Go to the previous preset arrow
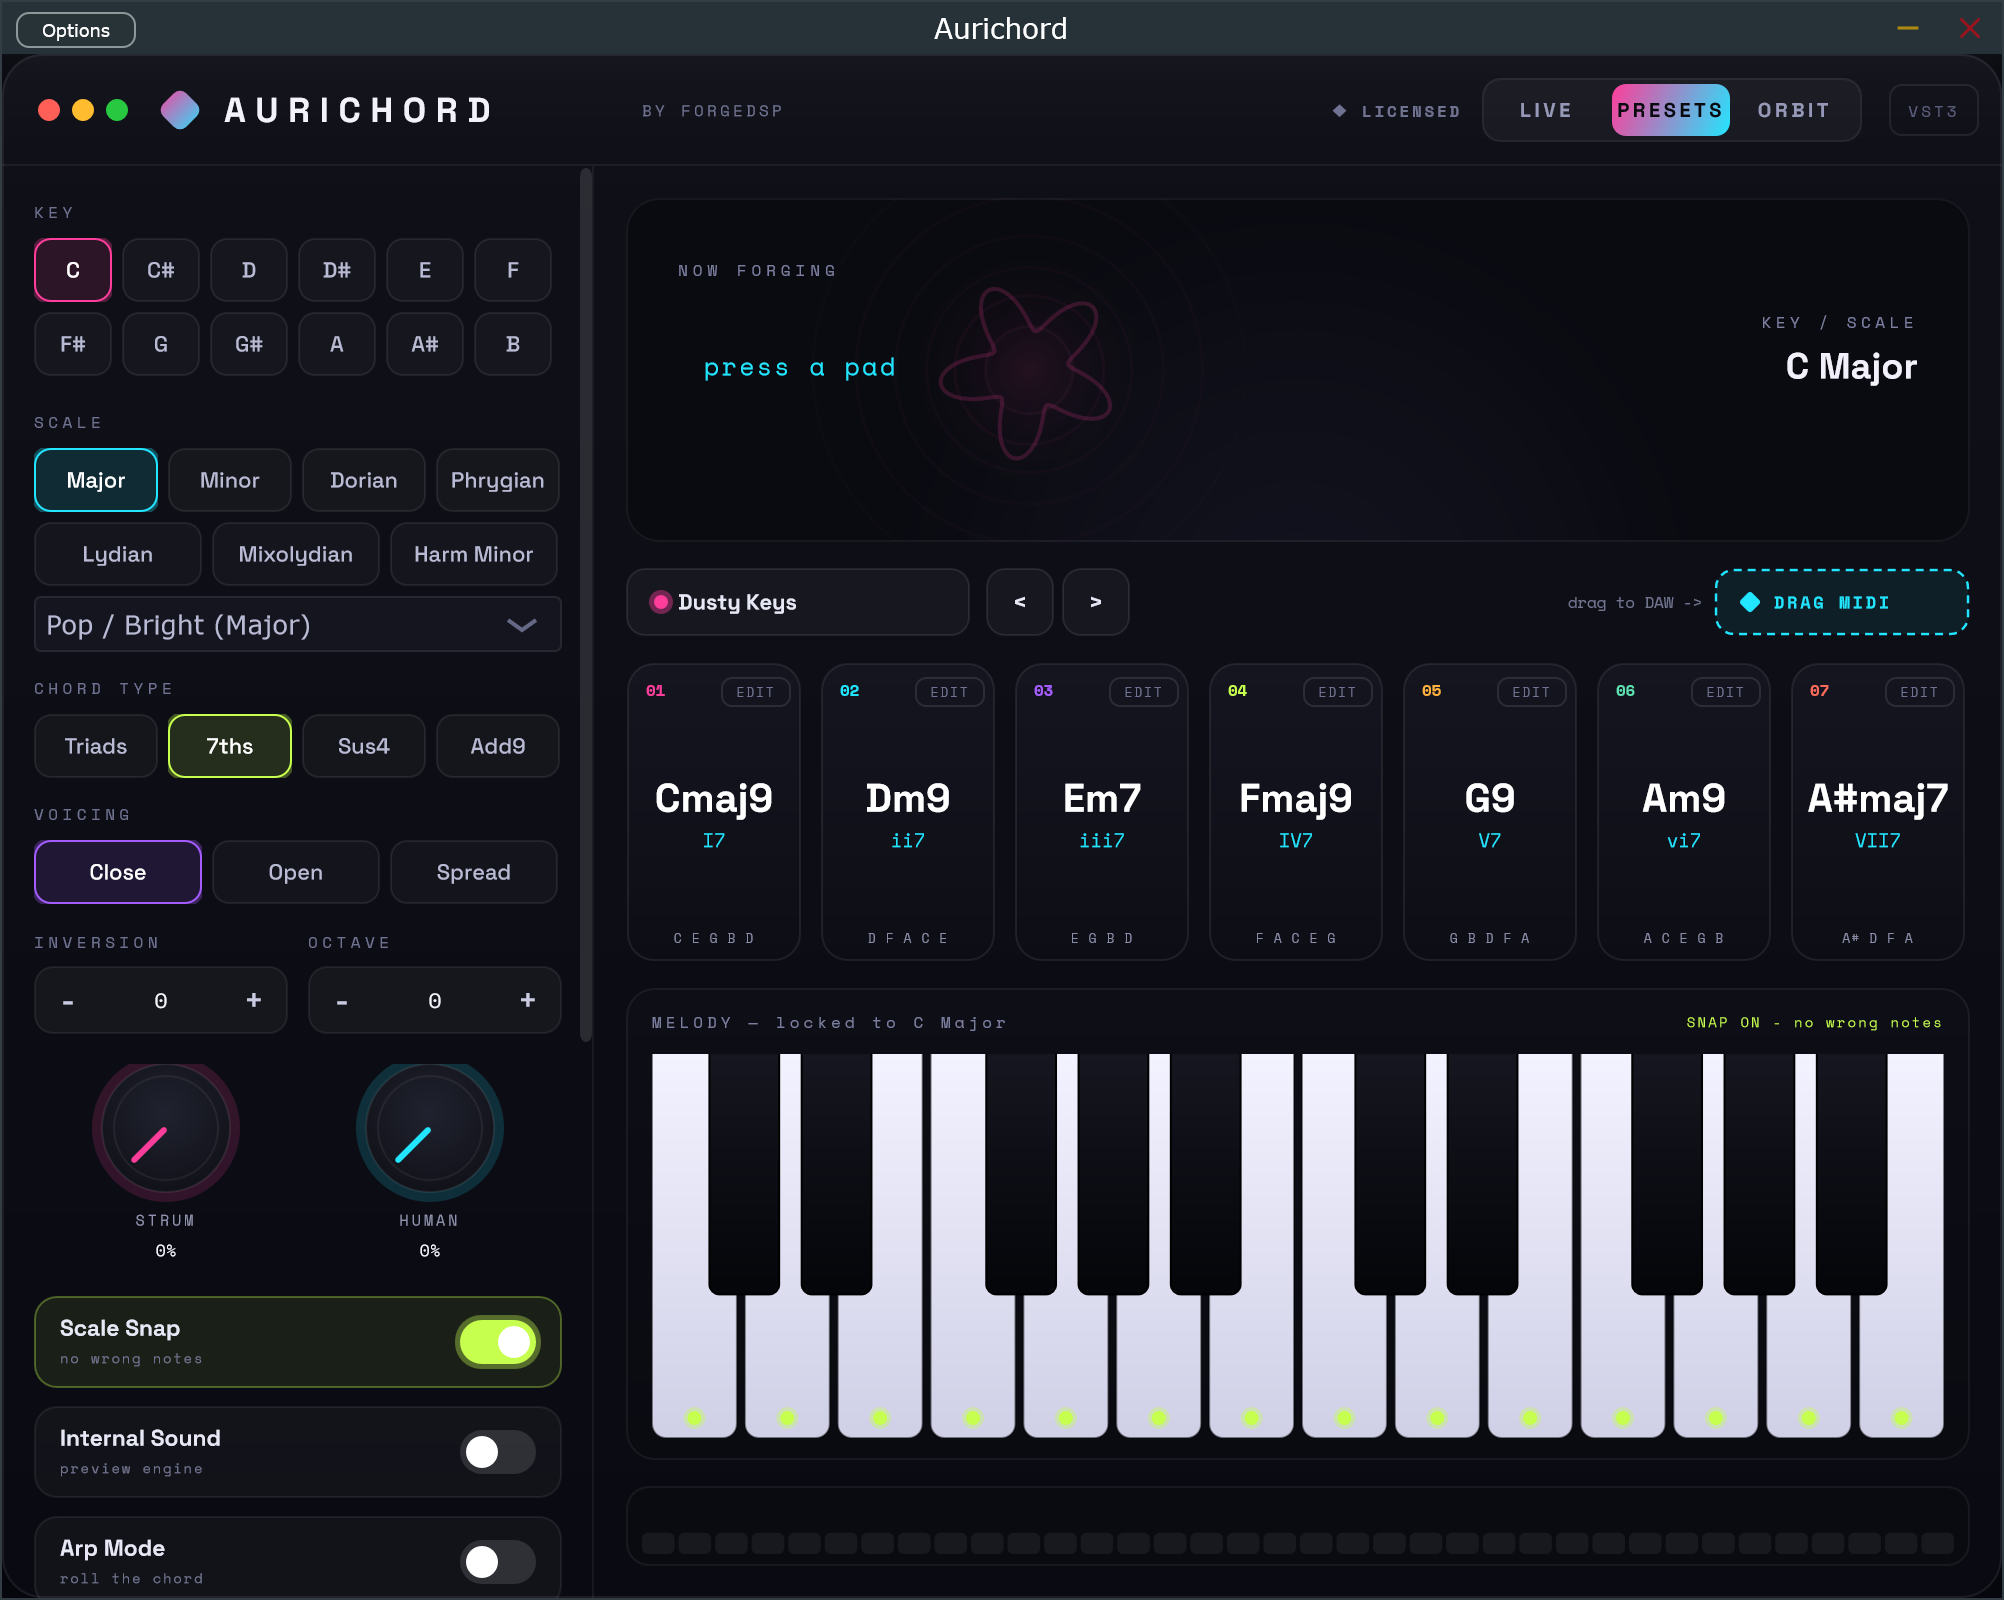 (1019, 602)
